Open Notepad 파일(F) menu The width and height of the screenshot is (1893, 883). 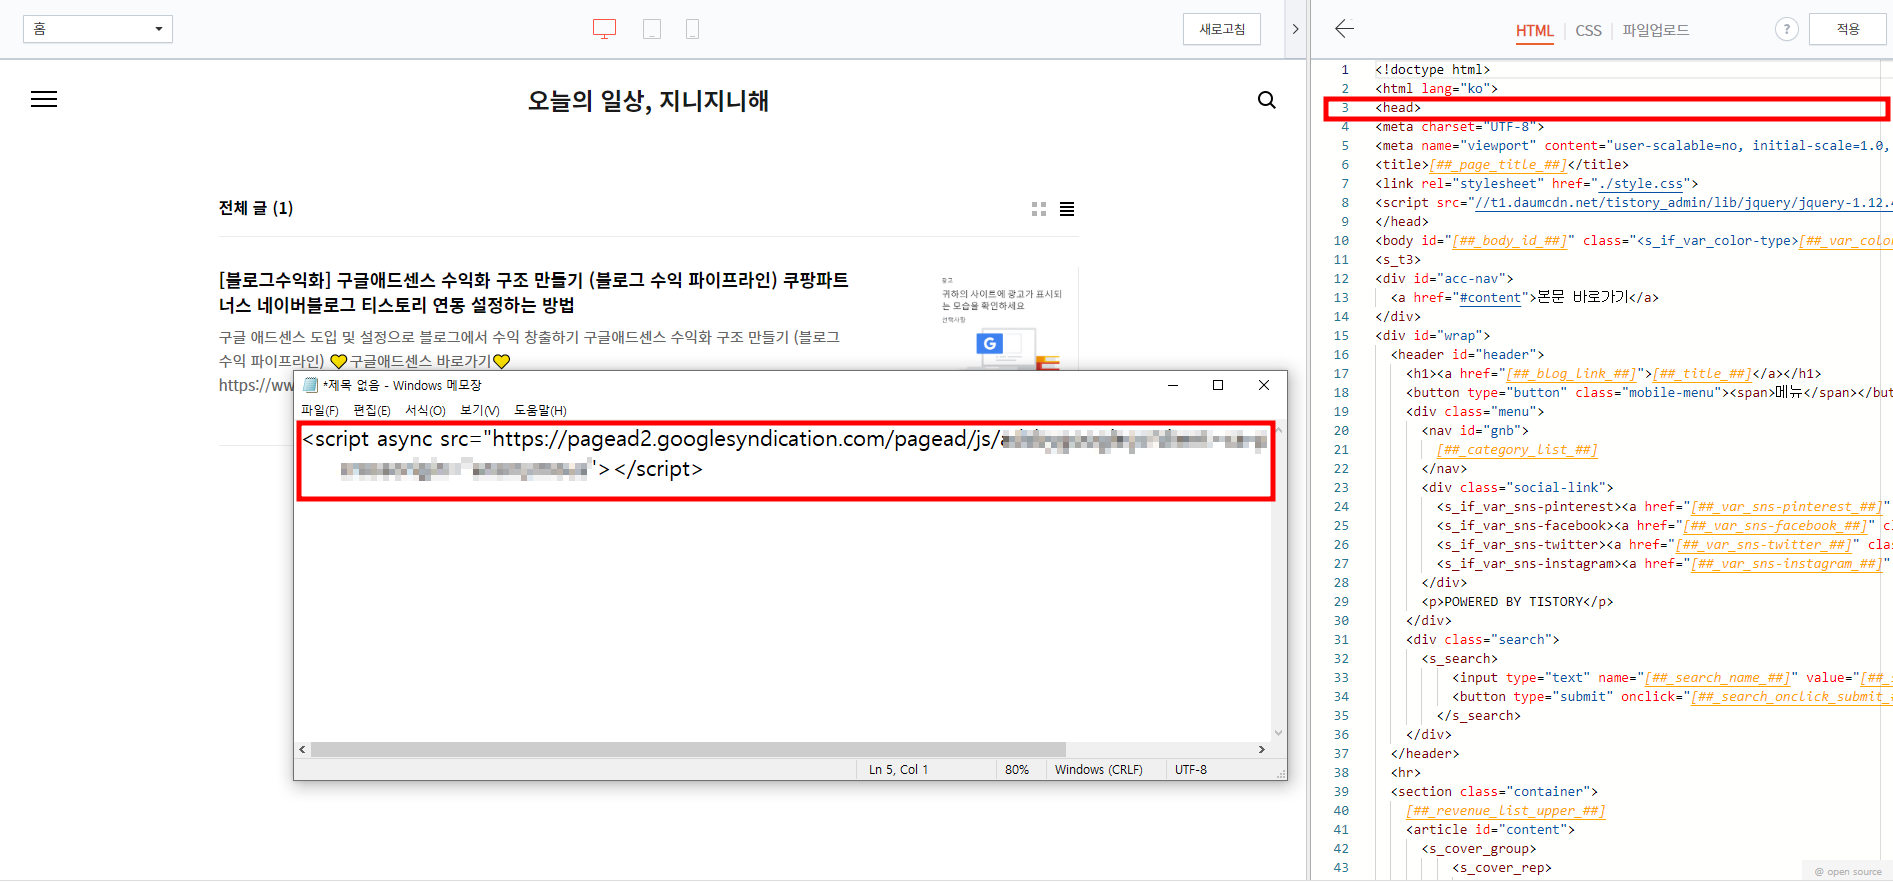pyautogui.click(x=320, y=410)
